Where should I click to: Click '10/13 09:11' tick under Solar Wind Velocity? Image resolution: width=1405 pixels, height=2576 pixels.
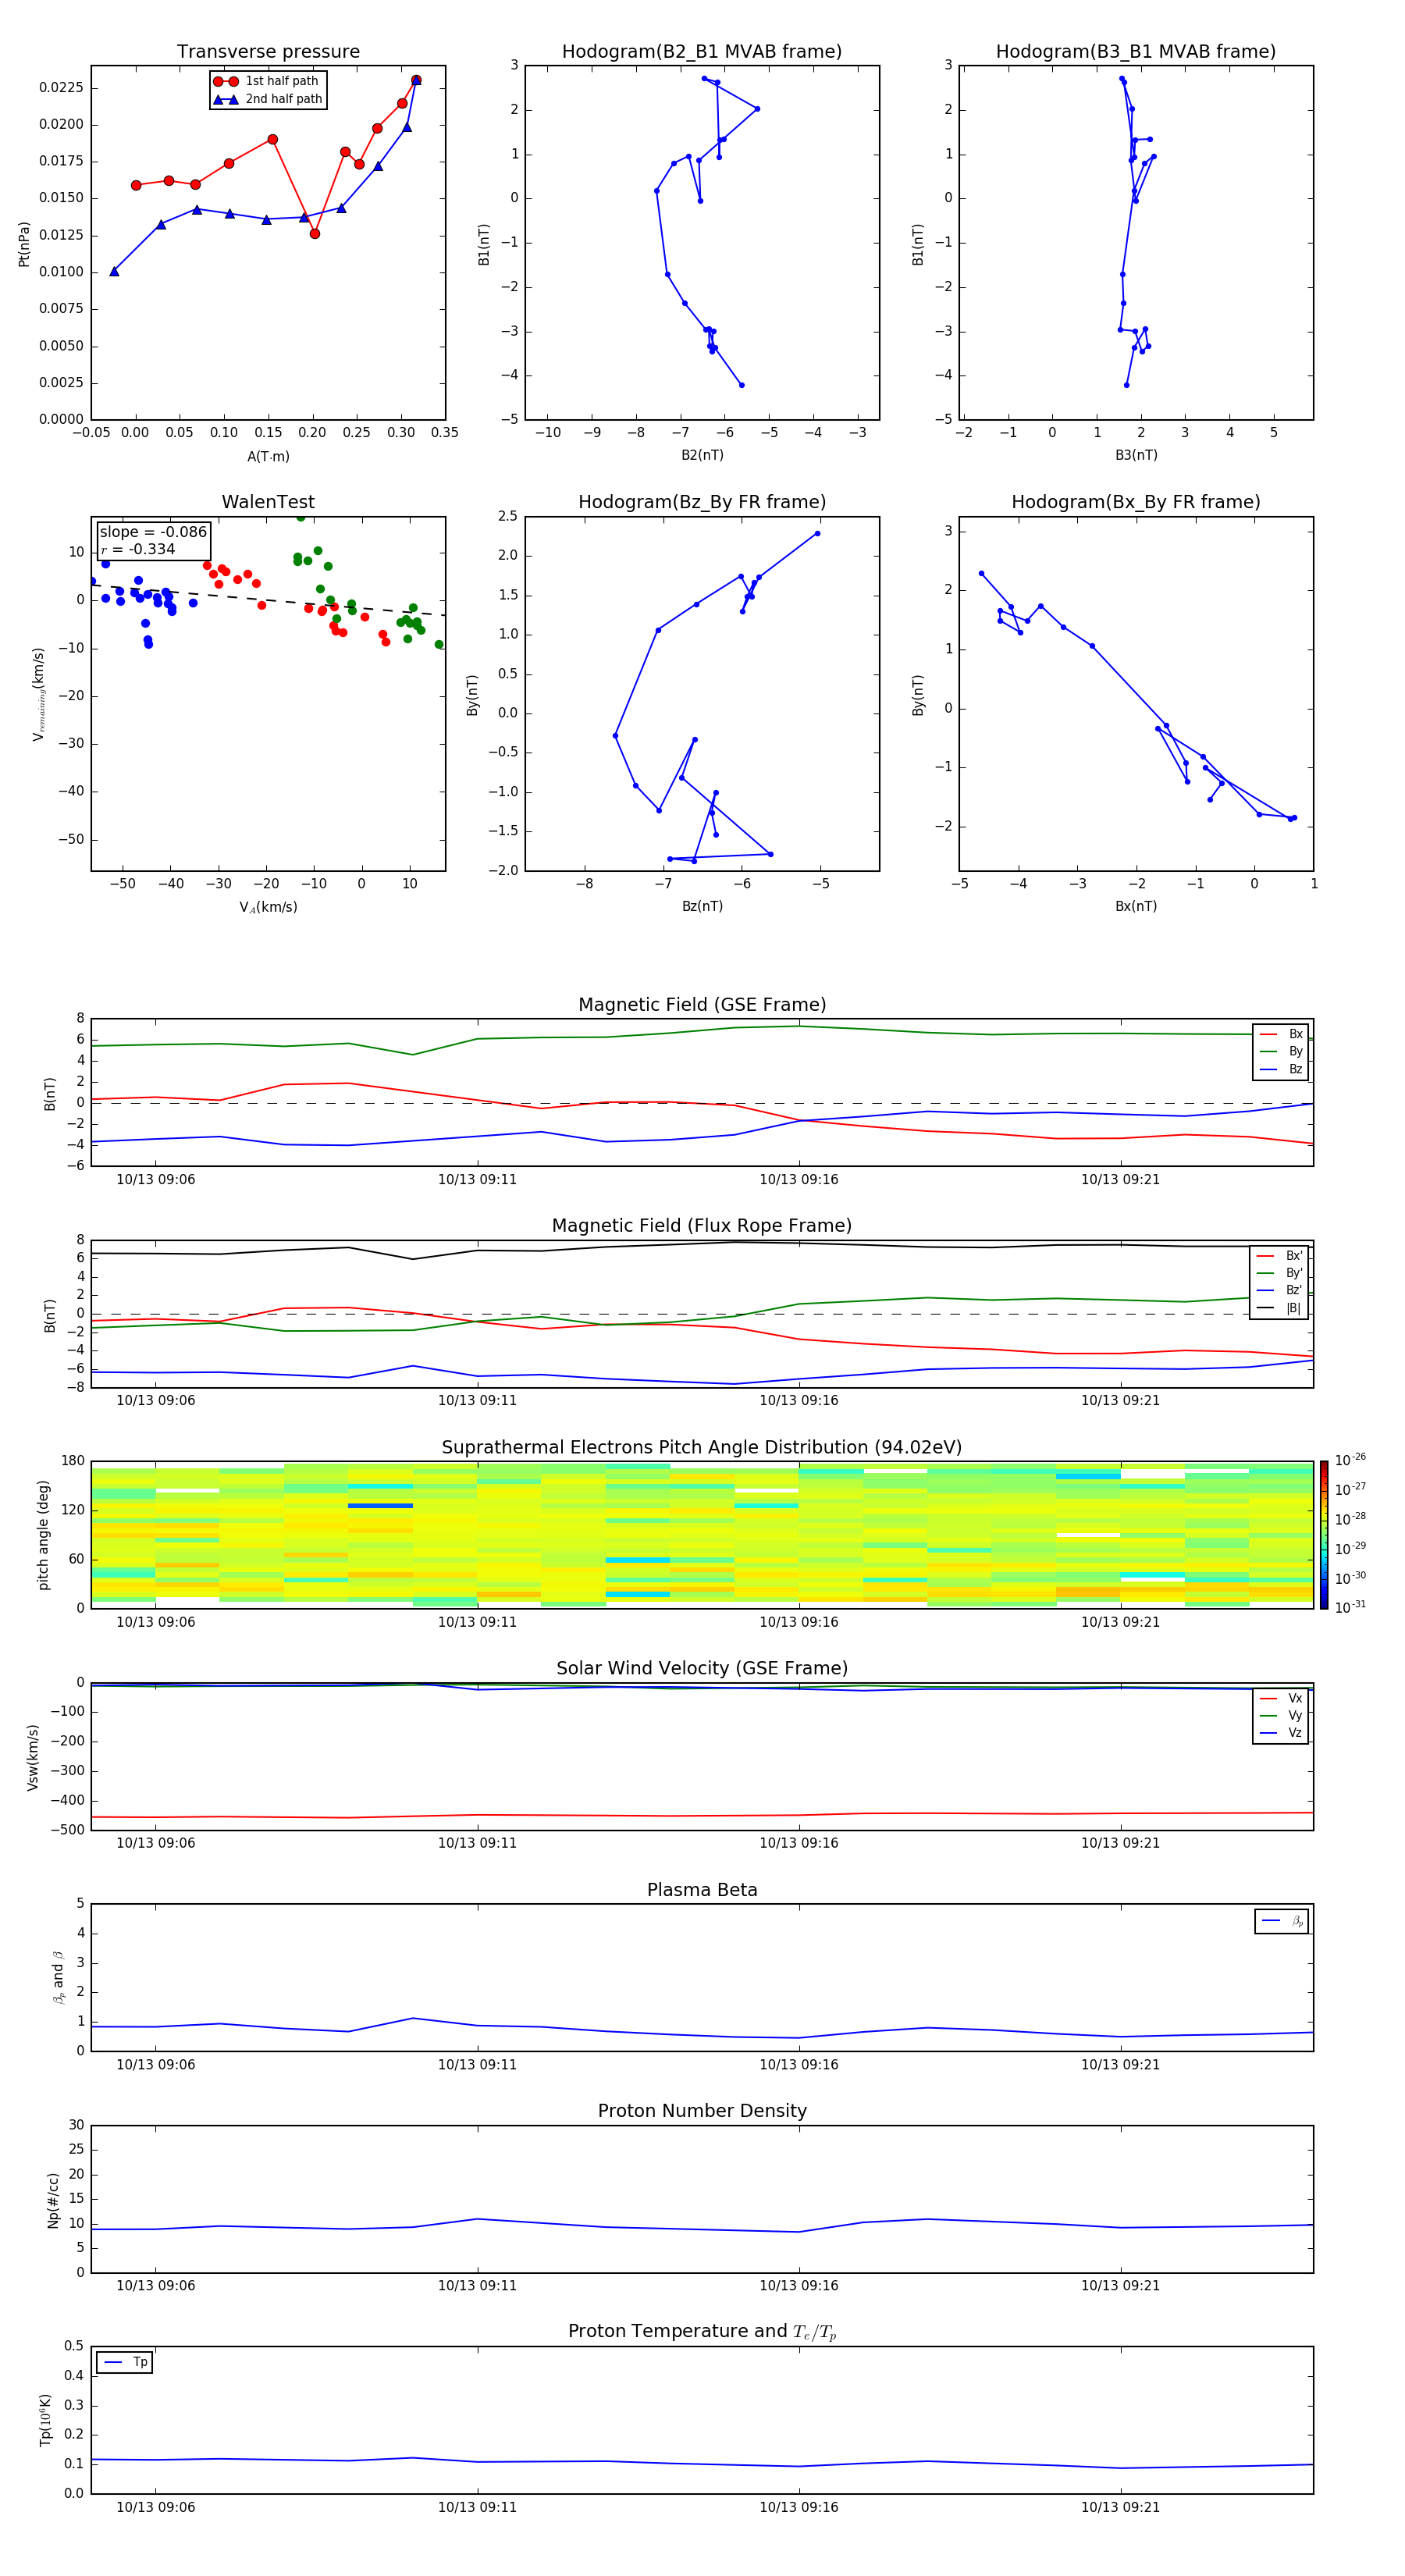click(477, 1843)
